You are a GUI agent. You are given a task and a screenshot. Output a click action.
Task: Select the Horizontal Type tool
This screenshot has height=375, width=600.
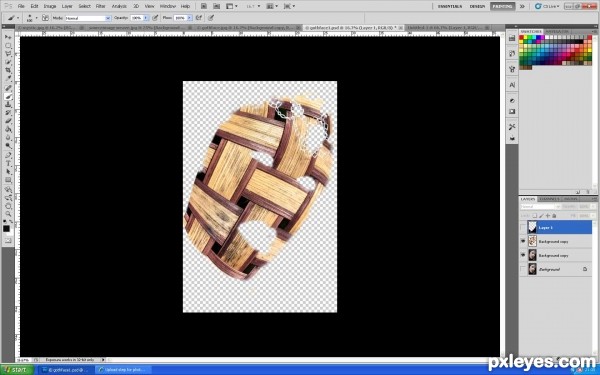point(8,164)
